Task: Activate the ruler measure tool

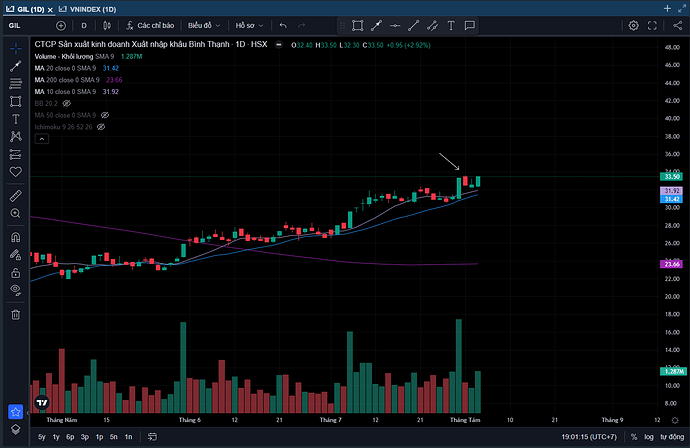Action: (15, 195)
